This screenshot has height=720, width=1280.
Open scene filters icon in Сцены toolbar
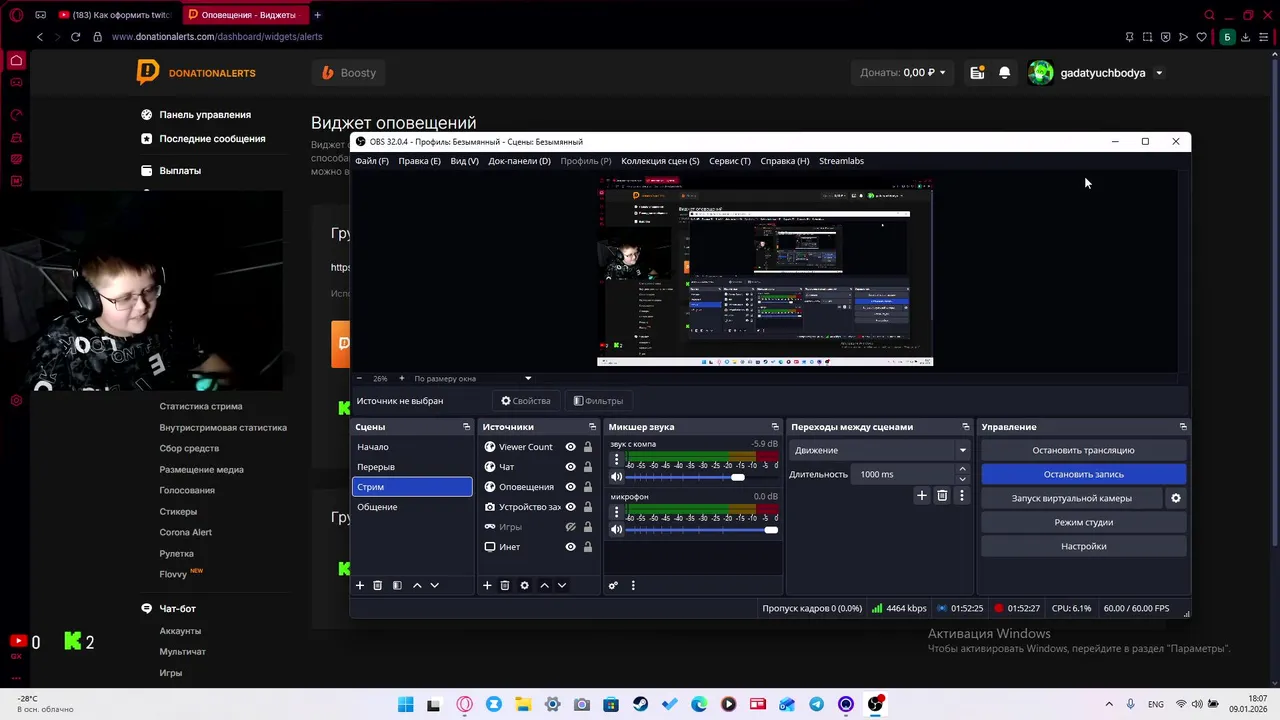coord(397,585)
